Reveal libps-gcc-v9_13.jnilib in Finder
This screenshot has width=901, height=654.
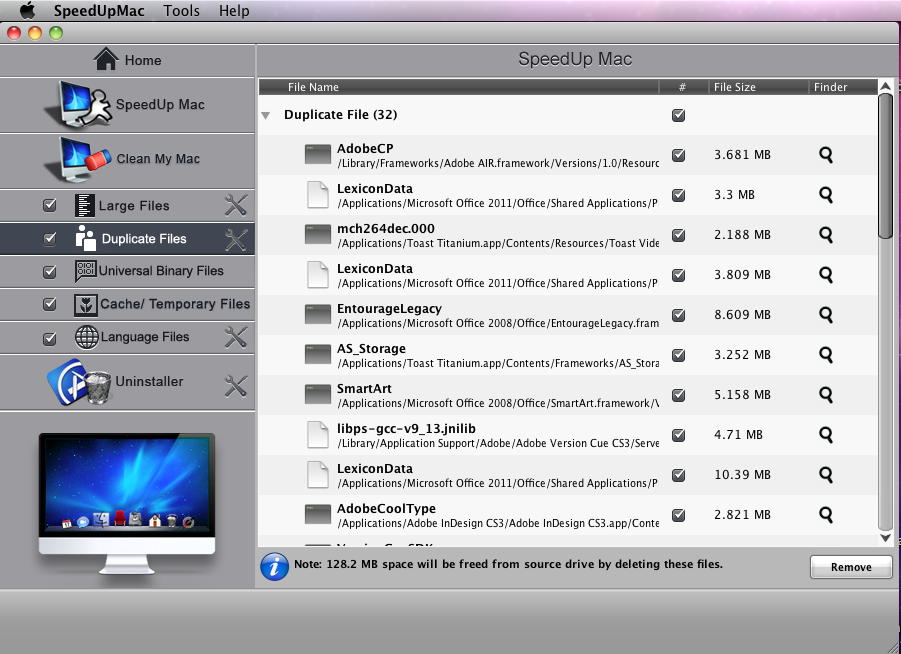pos(826,434)
